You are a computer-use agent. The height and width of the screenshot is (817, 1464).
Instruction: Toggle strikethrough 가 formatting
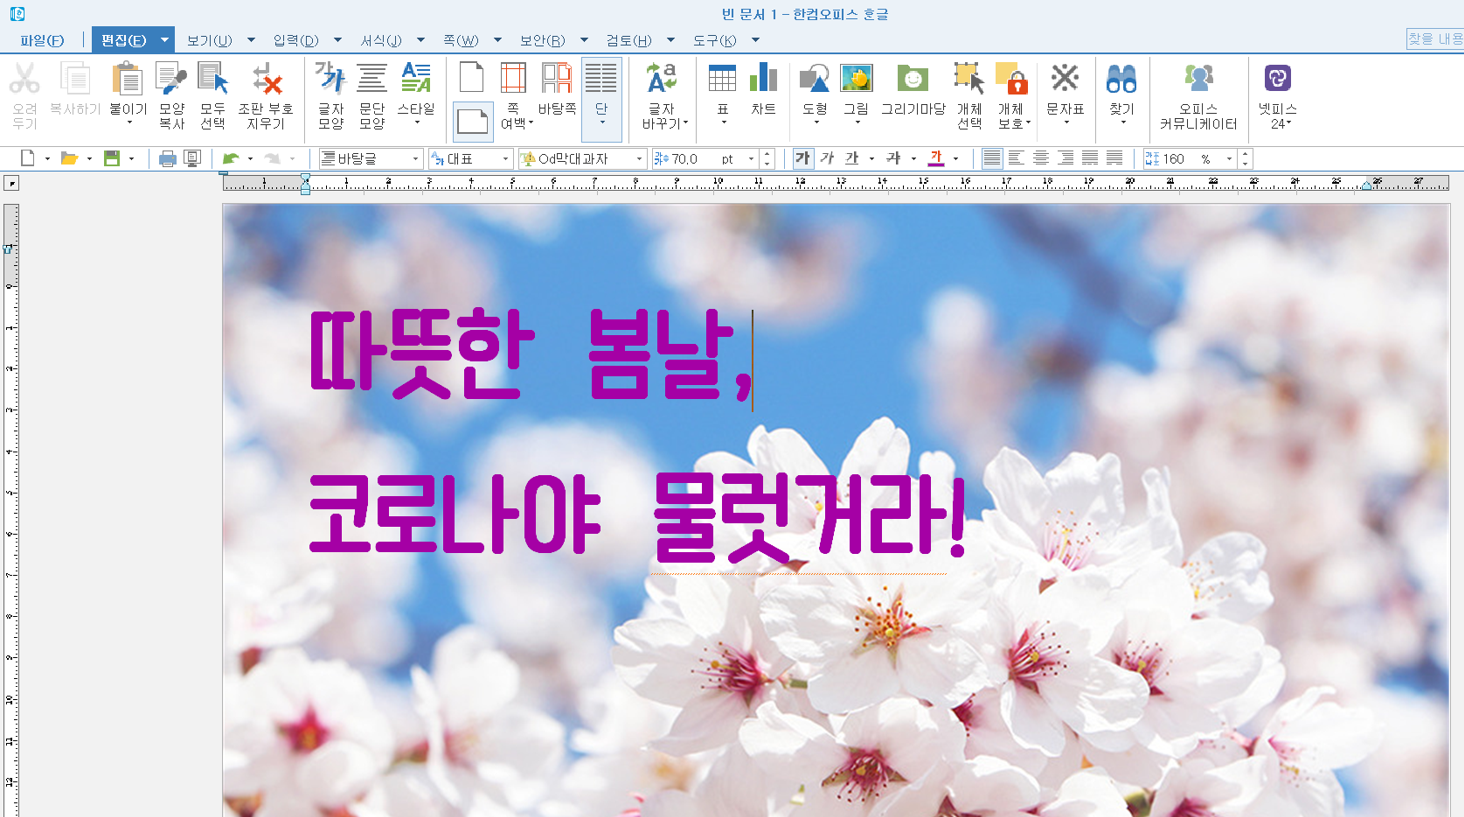coord(893,158)
